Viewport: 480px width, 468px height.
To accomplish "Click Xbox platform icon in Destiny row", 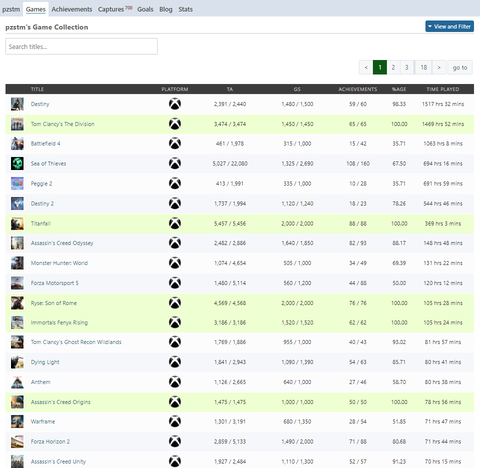I will pos(175,104).
